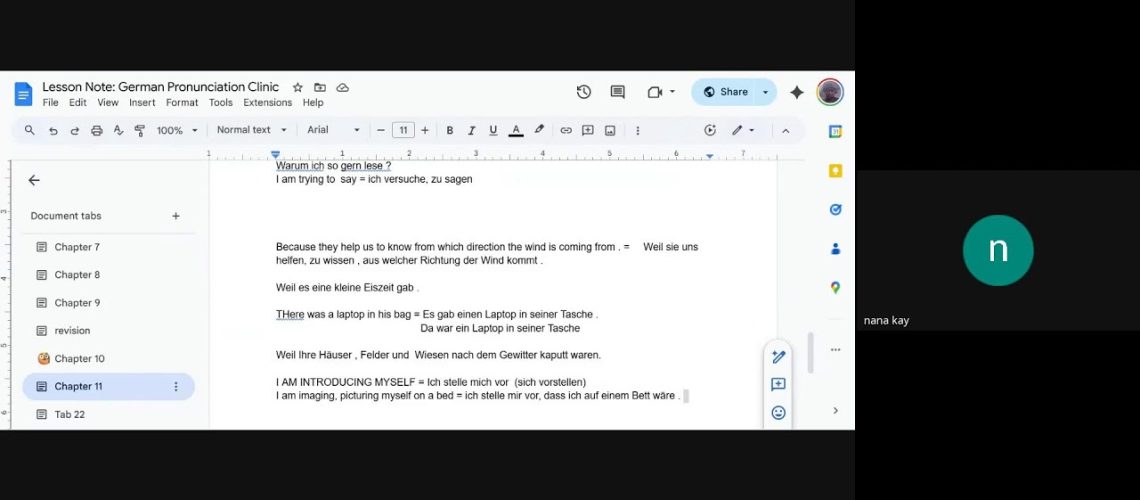Add a new document tab
Viewport: 1140px width, 500px height.
(176, 216)
